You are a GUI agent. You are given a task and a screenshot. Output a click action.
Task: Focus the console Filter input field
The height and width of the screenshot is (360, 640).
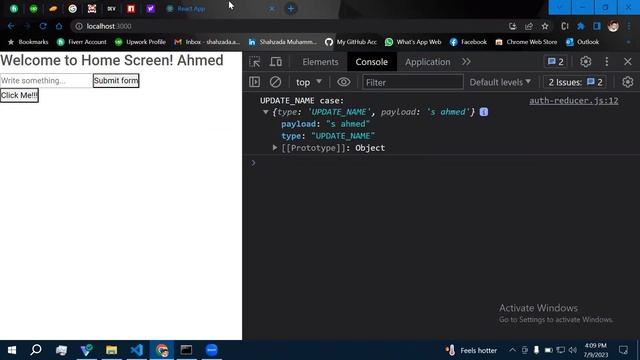click(x=413, y=82)
